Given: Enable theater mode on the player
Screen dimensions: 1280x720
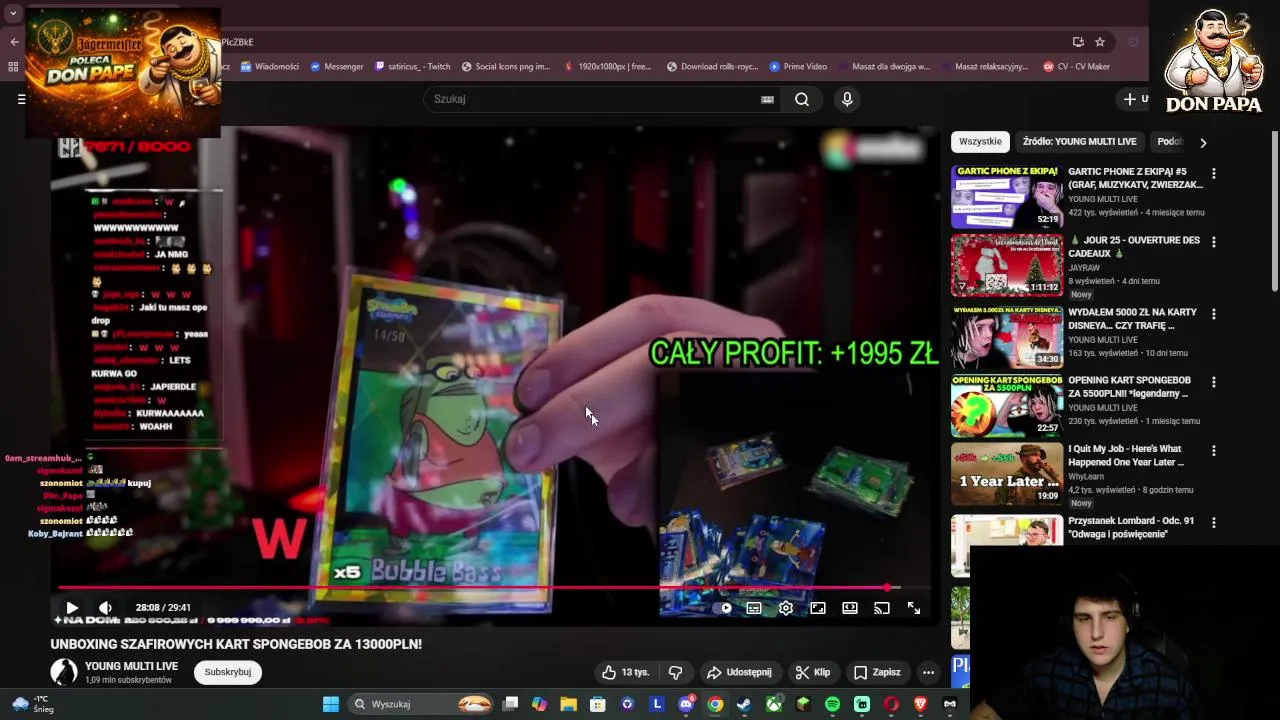Looking at the screenshot, I should pos(850,608).
